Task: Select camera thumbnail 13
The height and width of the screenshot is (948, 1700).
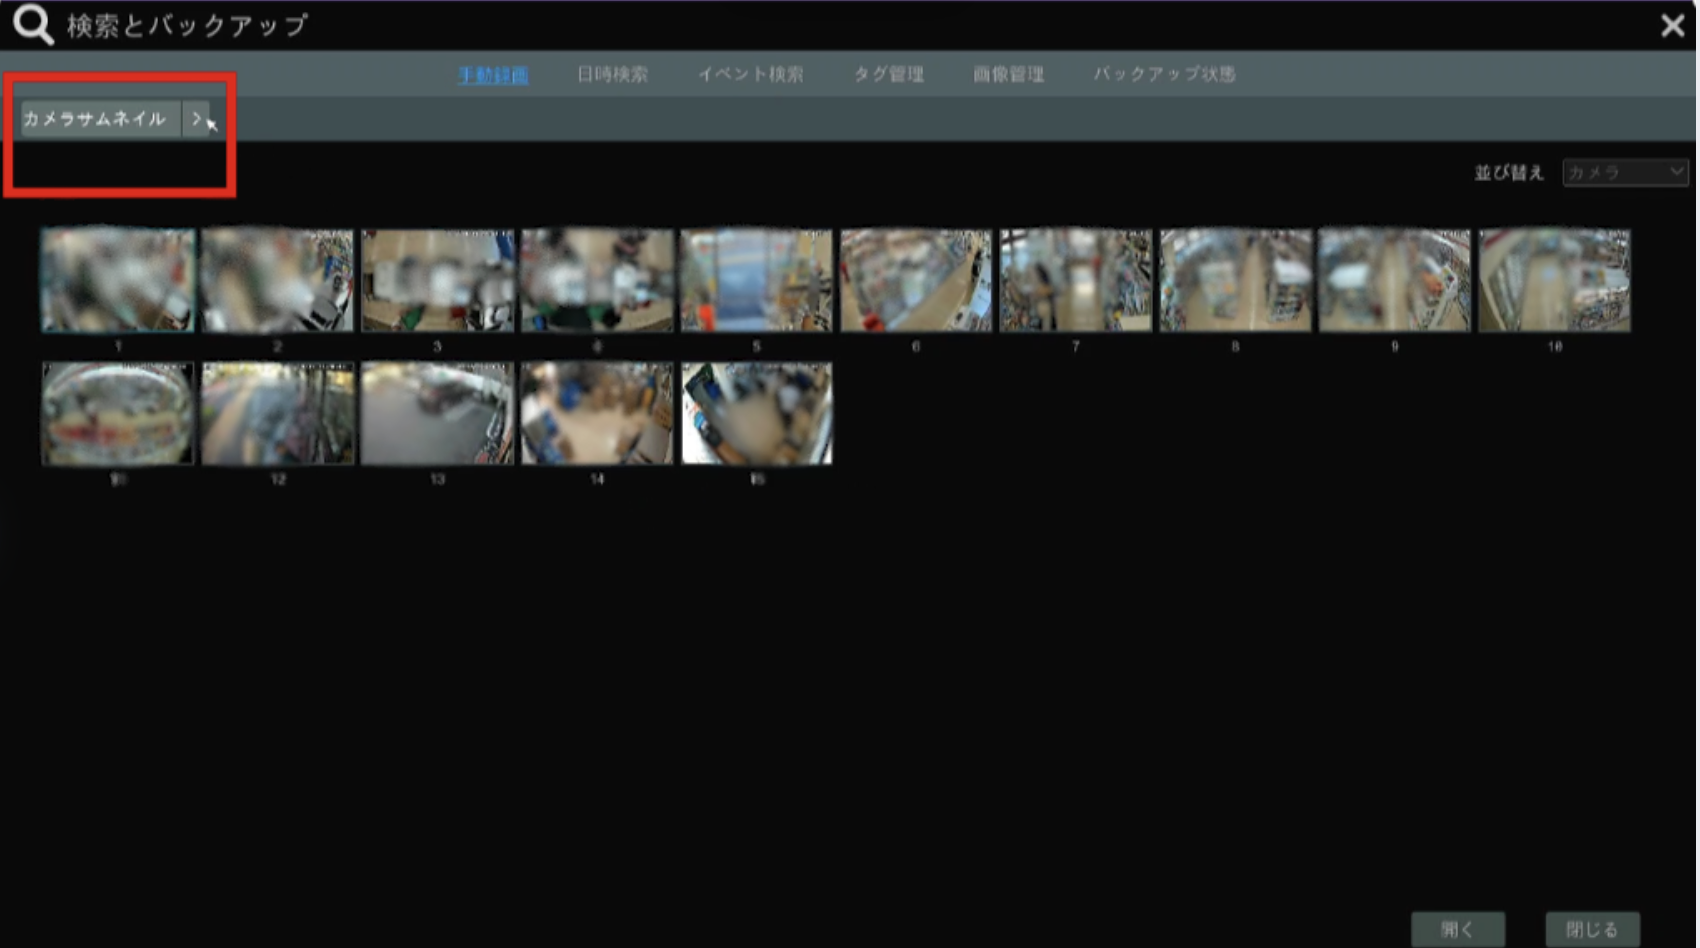Action: [x=437, y=413]
